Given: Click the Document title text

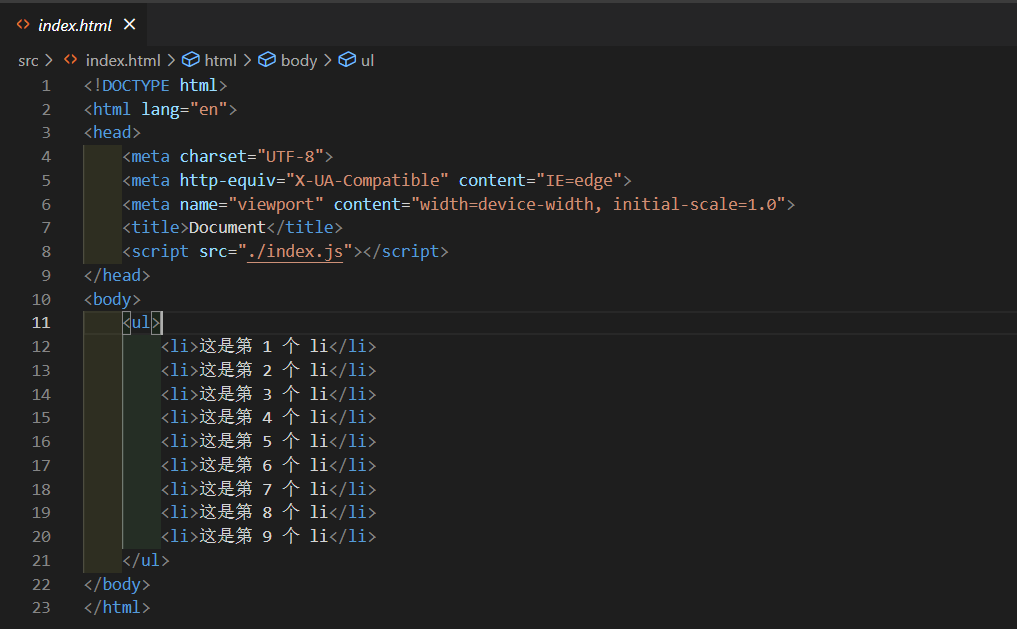Looking at the screenshot, I should click(x=227, y=228).
